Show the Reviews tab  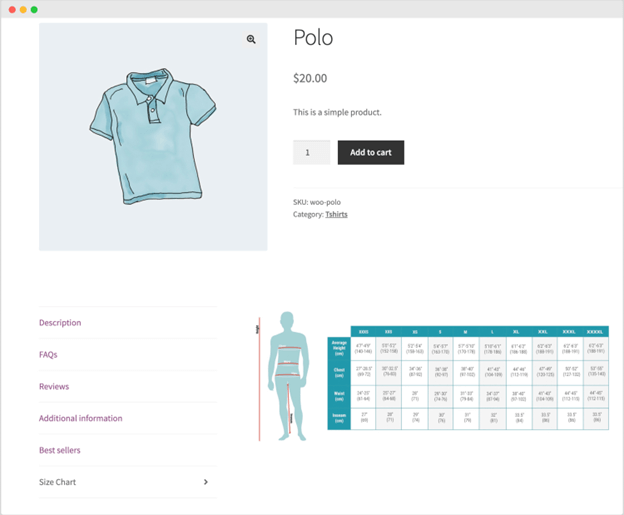[x=54, y=387]
